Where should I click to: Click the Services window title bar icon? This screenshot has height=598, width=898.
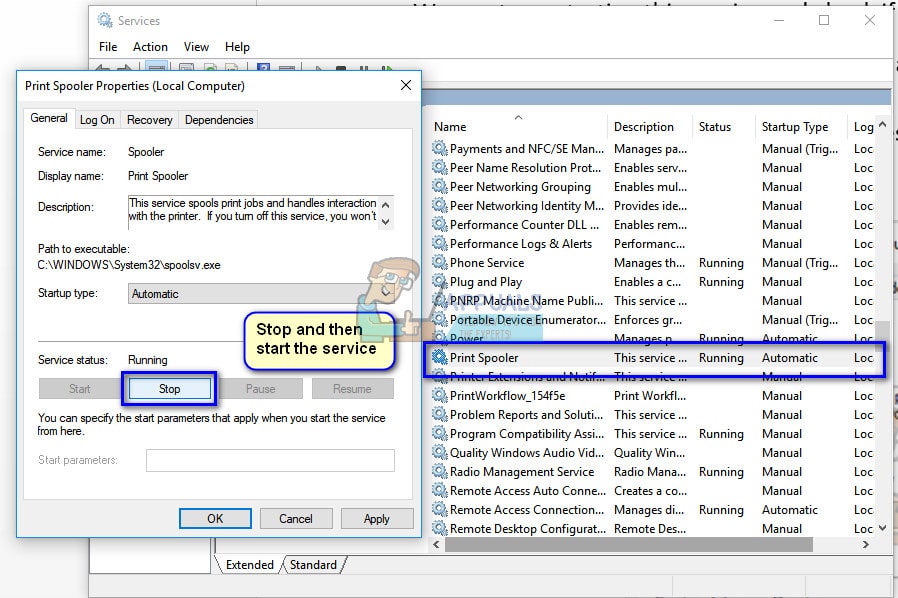(105, 20)
